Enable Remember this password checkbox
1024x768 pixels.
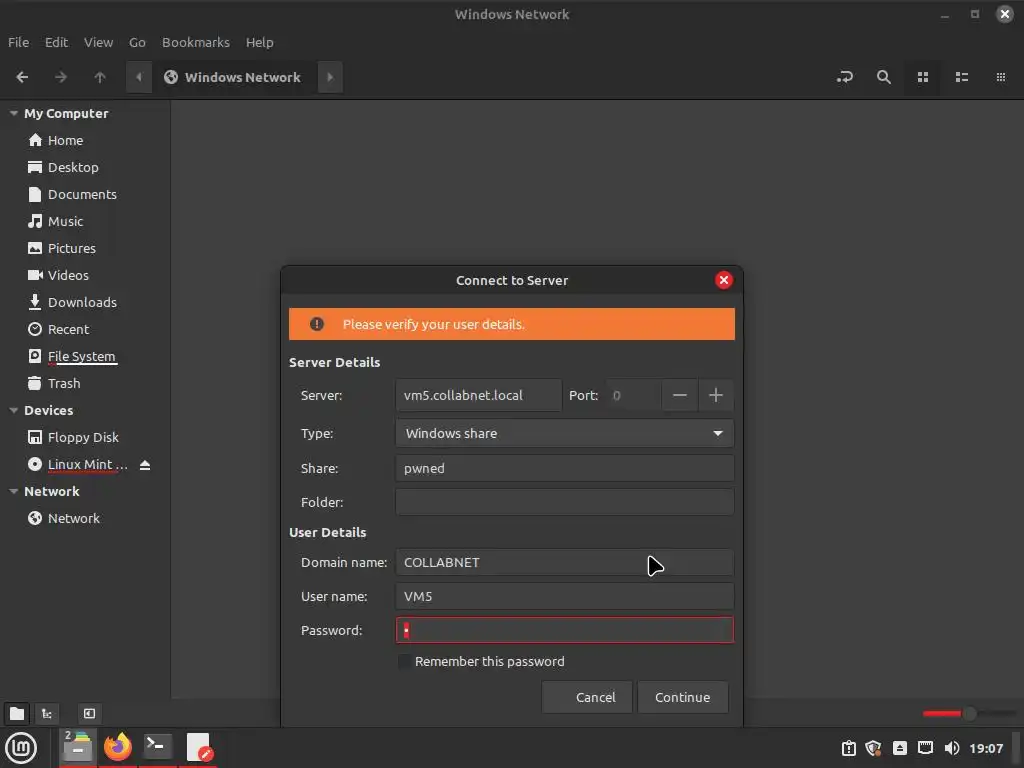tap(405, 662)
